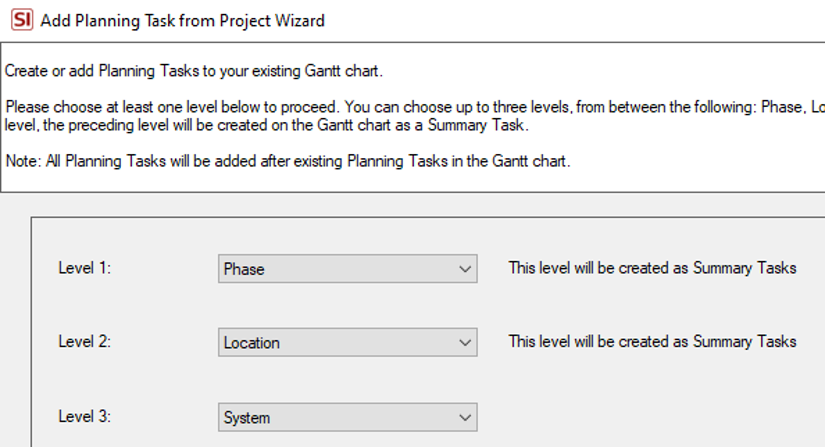Click the 'Please choose at least one level' paragraph

pyautogui.click(x=415, y=116)
